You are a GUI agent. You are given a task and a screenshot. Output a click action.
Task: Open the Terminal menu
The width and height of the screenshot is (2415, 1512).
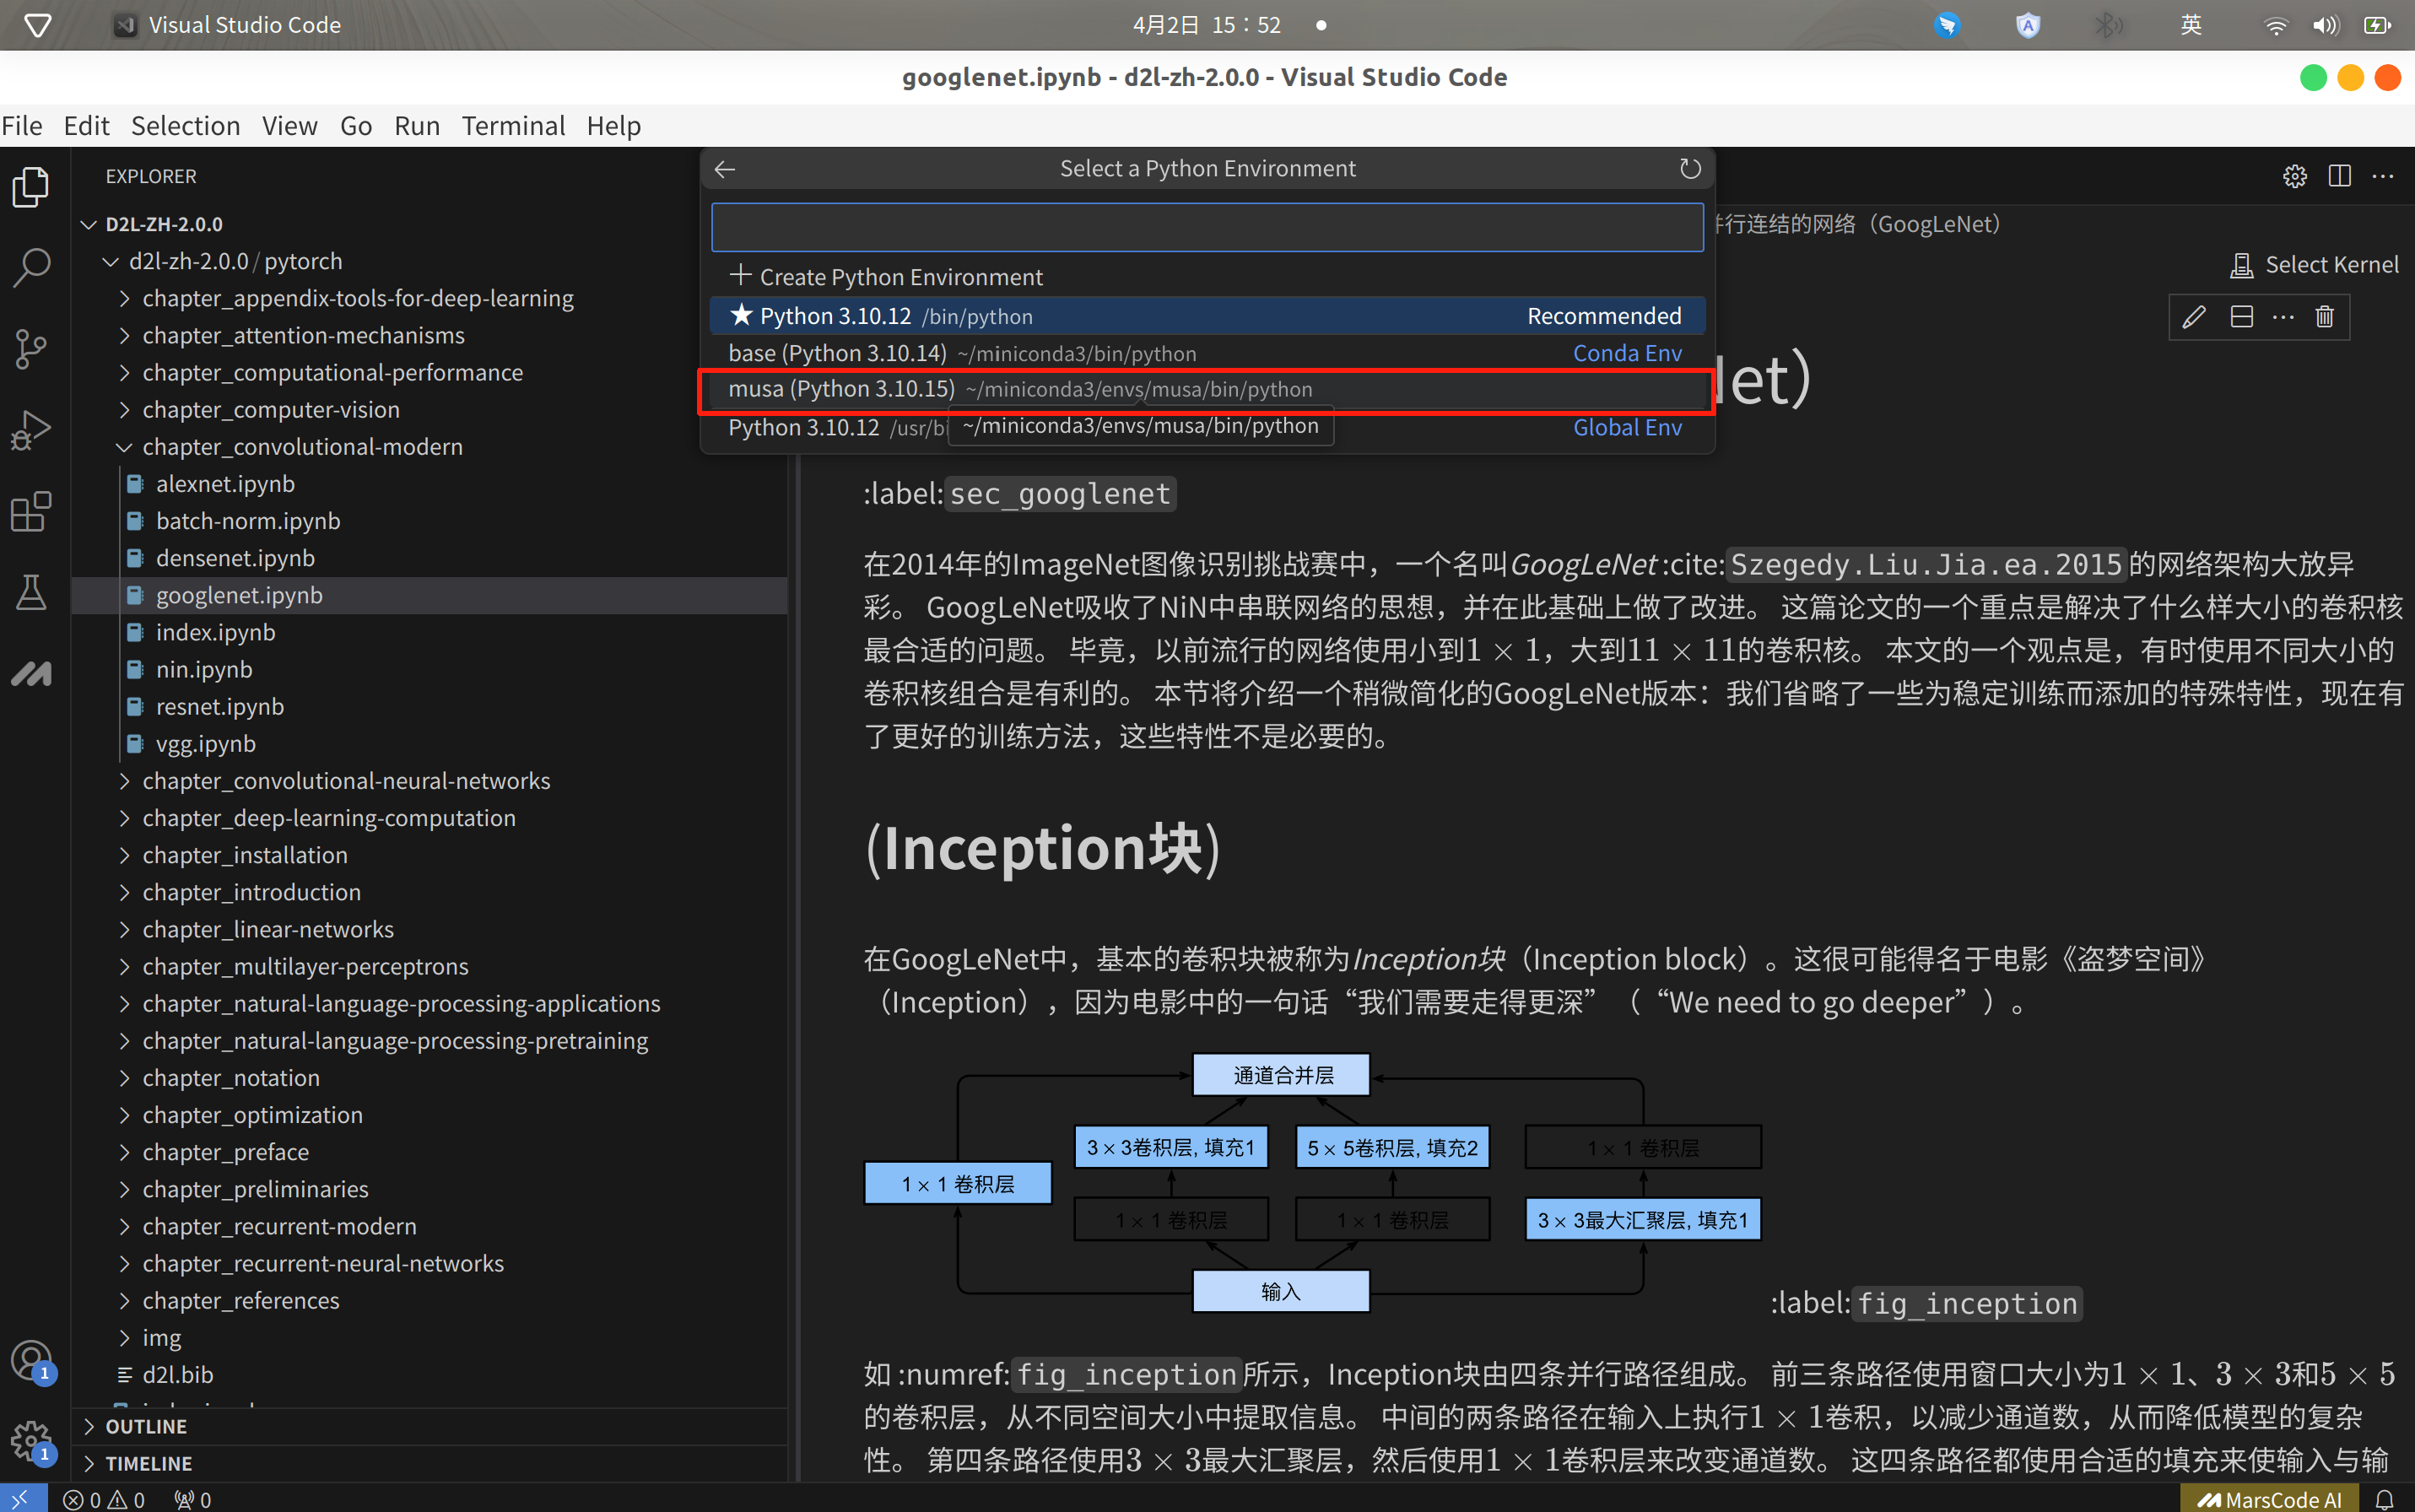tap(513, 126)
